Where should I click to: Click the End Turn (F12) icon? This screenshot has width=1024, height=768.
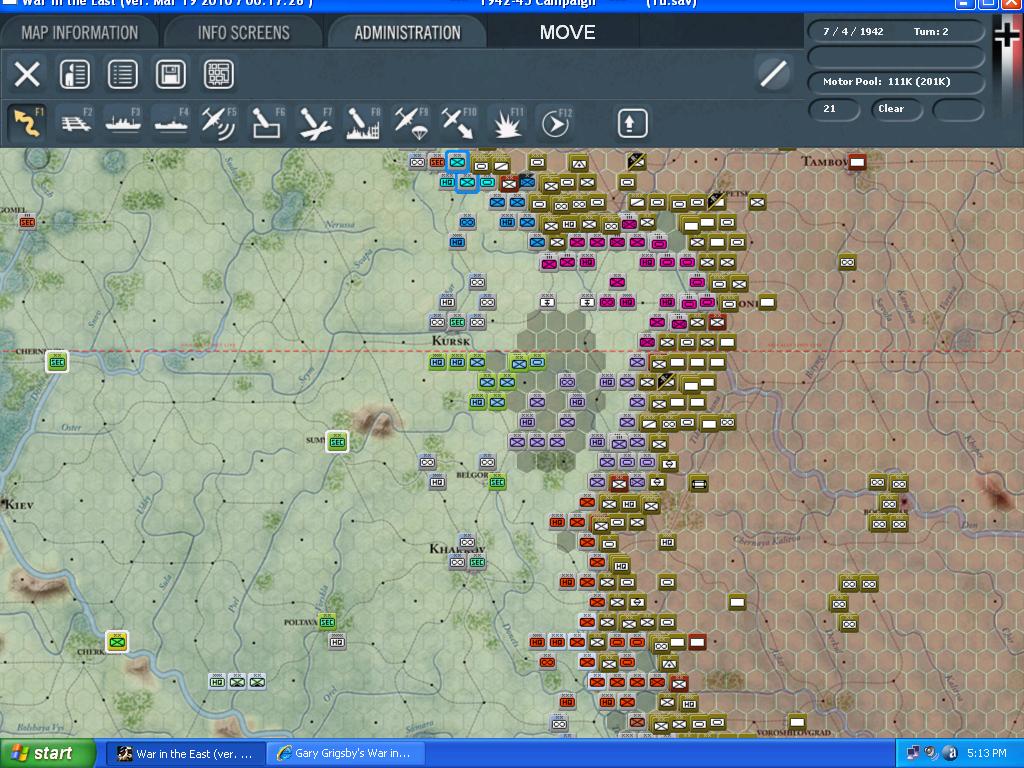(554, 123)
